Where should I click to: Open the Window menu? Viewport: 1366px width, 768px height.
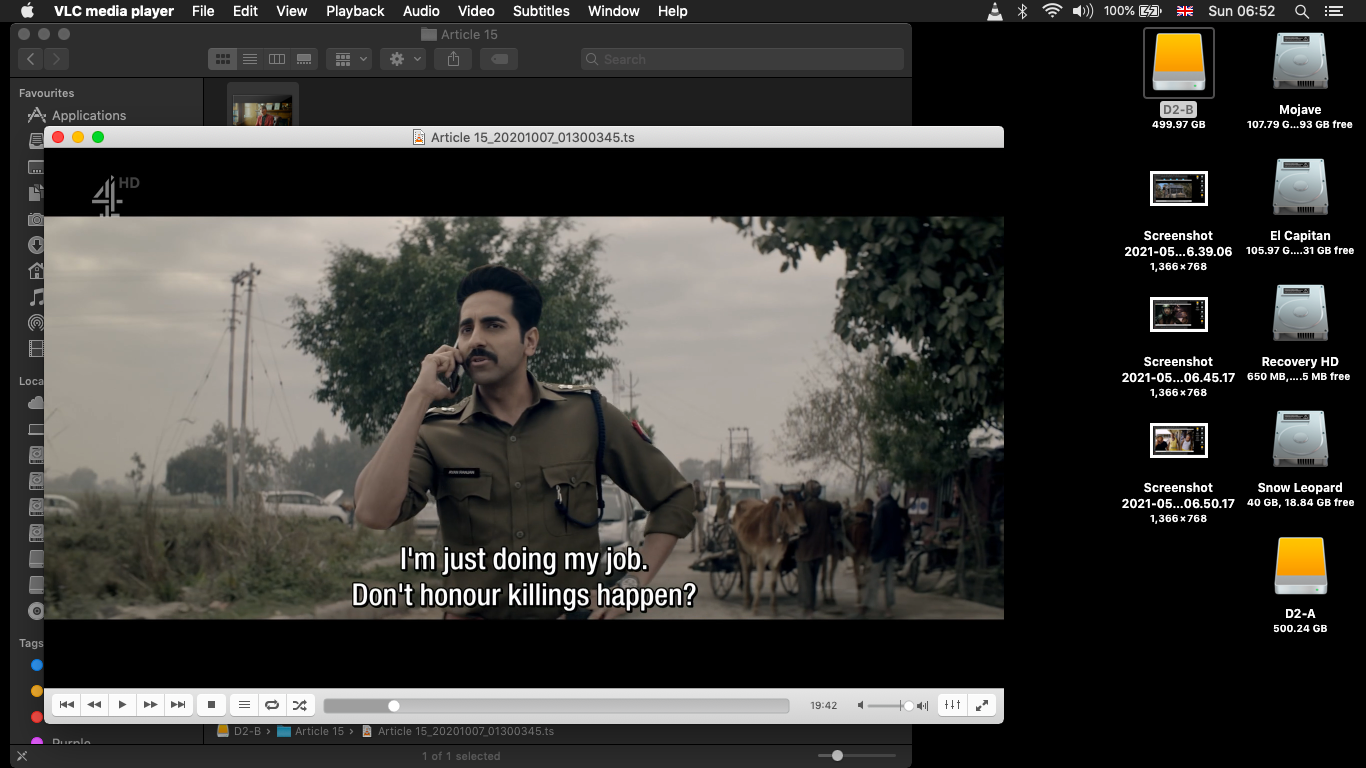tap(614, 11)
